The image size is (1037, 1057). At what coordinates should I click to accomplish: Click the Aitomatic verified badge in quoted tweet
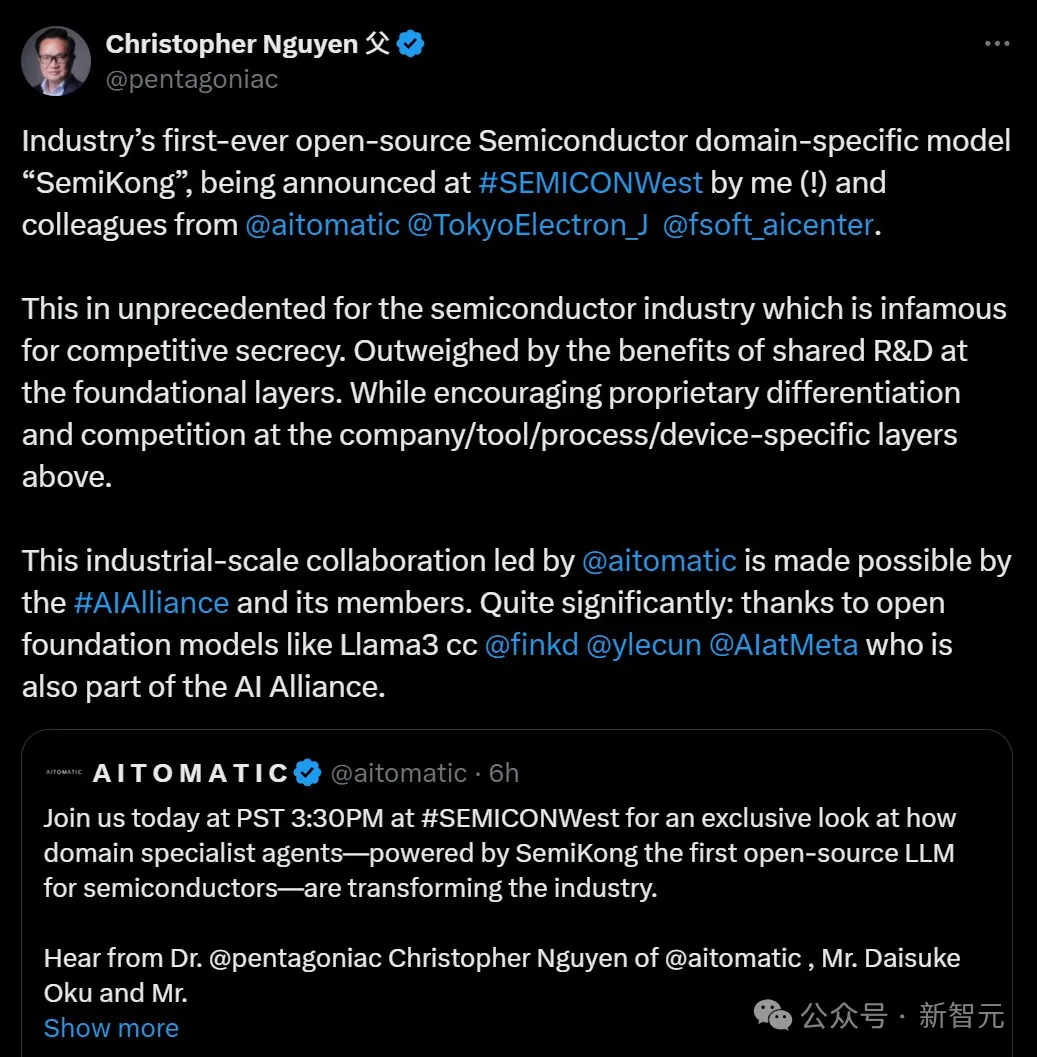pyautogui.click(x=308, y=773)
